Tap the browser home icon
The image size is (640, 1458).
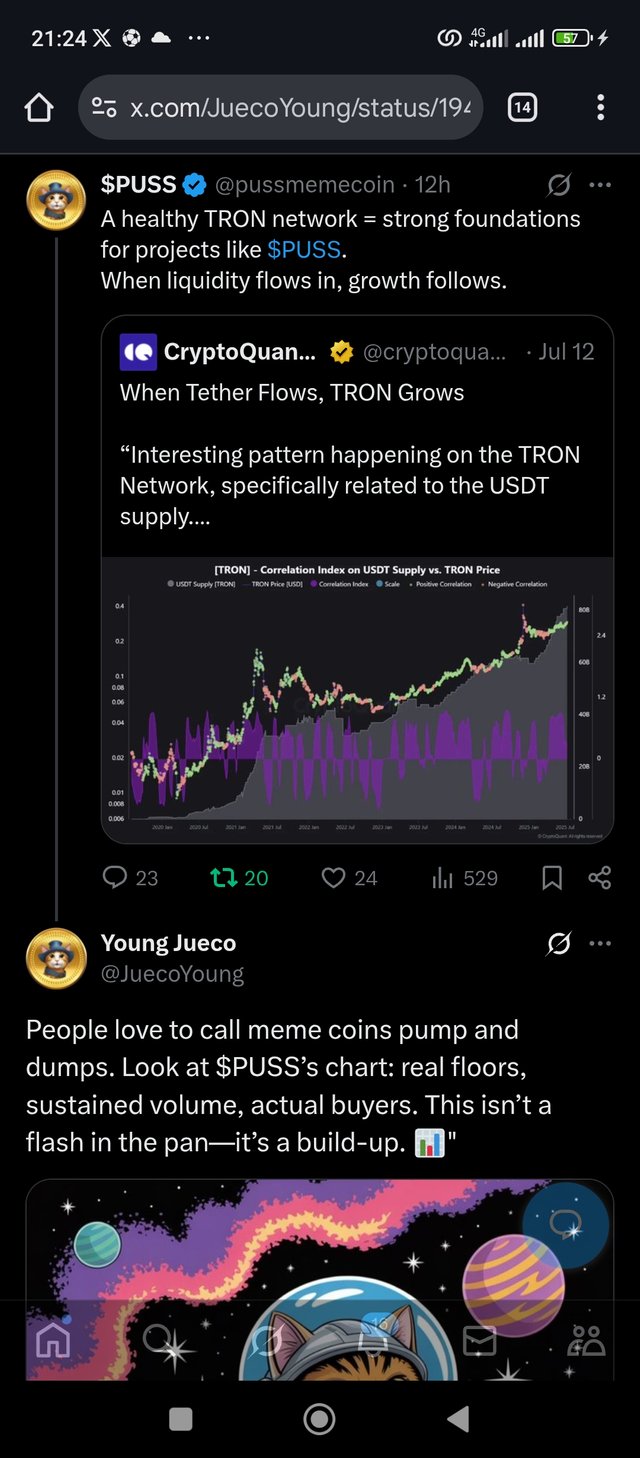38,107
